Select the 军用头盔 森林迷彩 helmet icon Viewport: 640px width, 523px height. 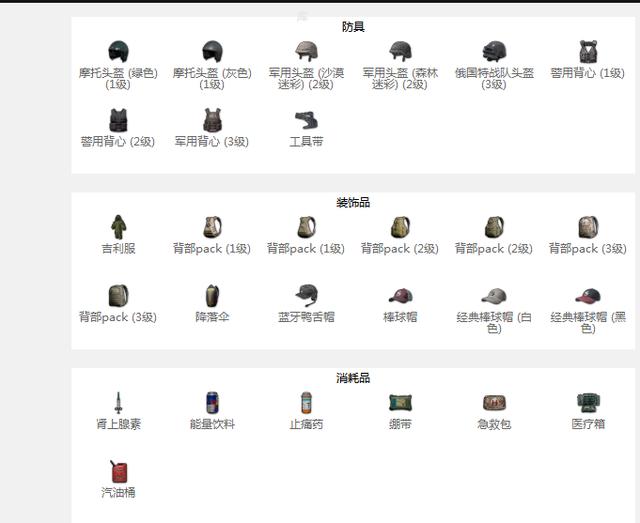pyautogui.click(x=400, y=51)
